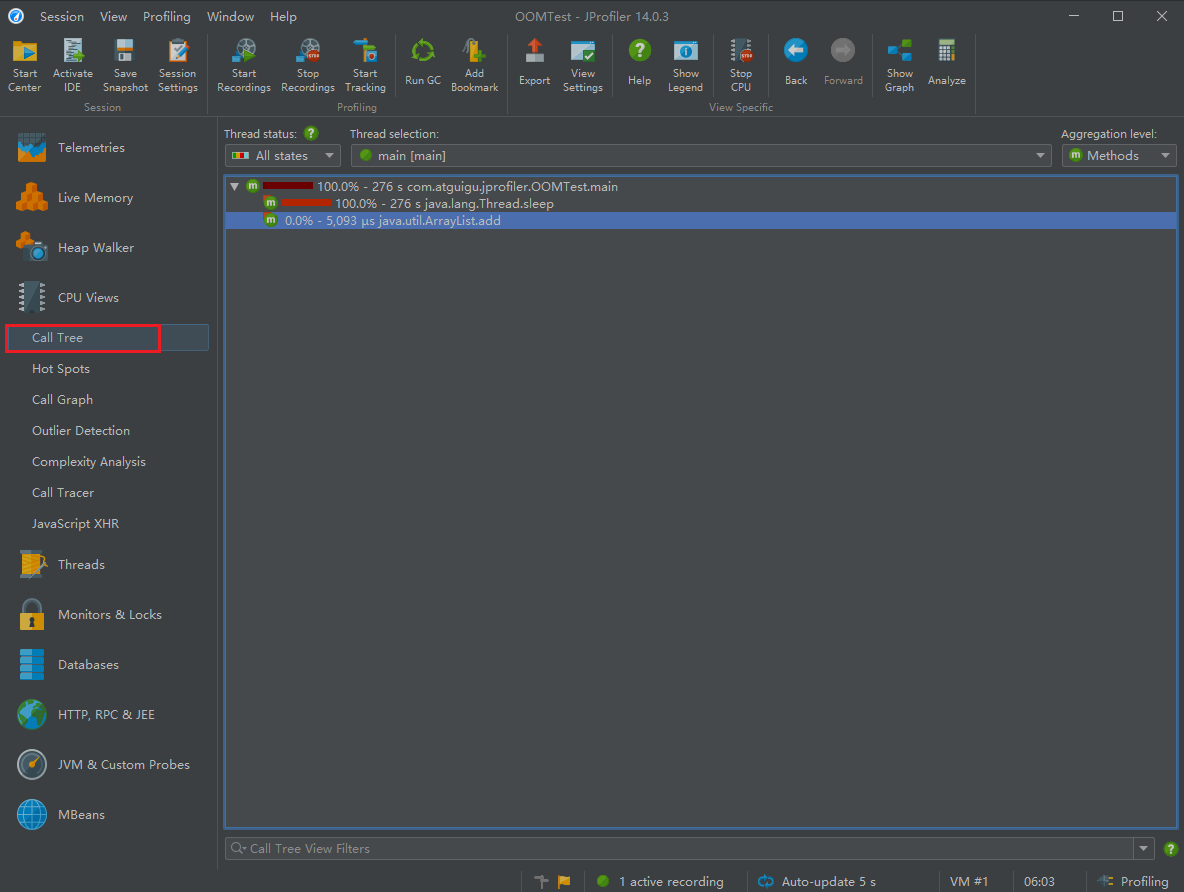
Task: Click the help icon beside the filter field
Action: click(1170, 849)
